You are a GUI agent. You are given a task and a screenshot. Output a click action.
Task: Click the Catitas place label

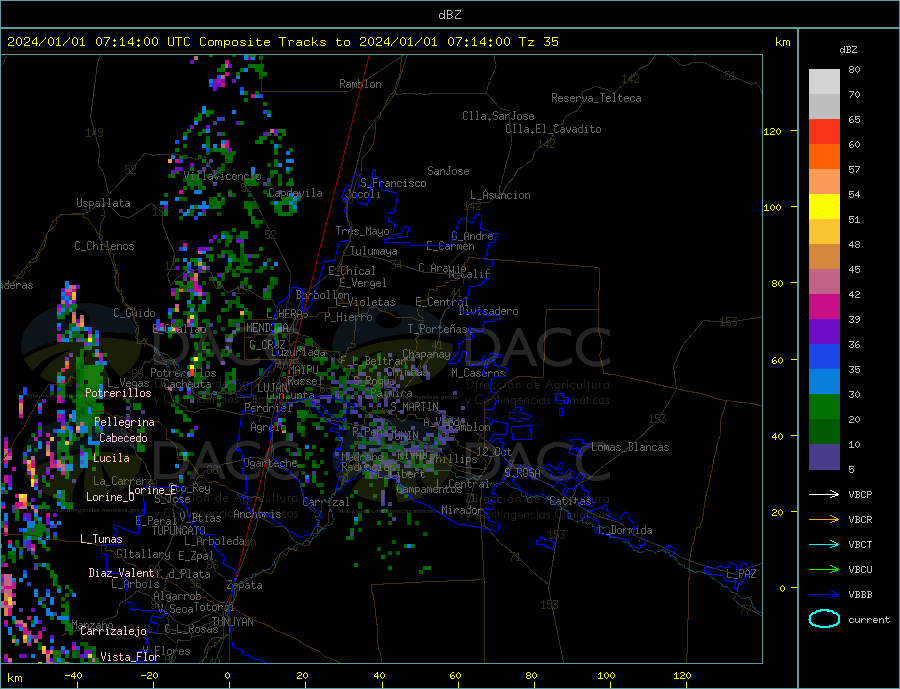coord(570,501)
